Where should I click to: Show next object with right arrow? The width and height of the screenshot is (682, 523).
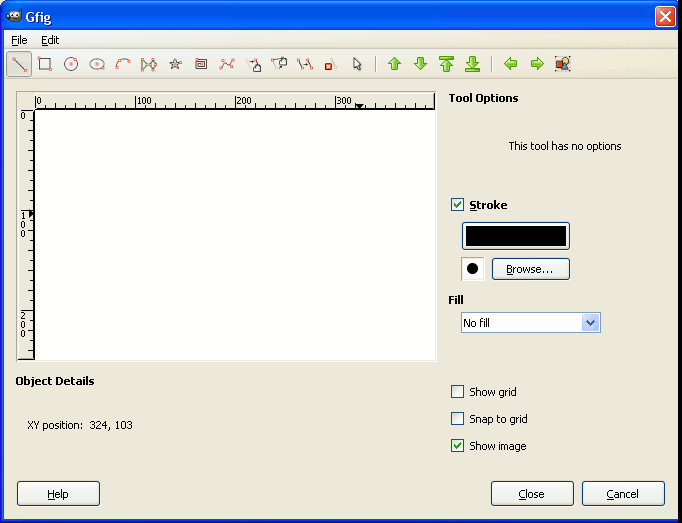click(x=537, y=64)
